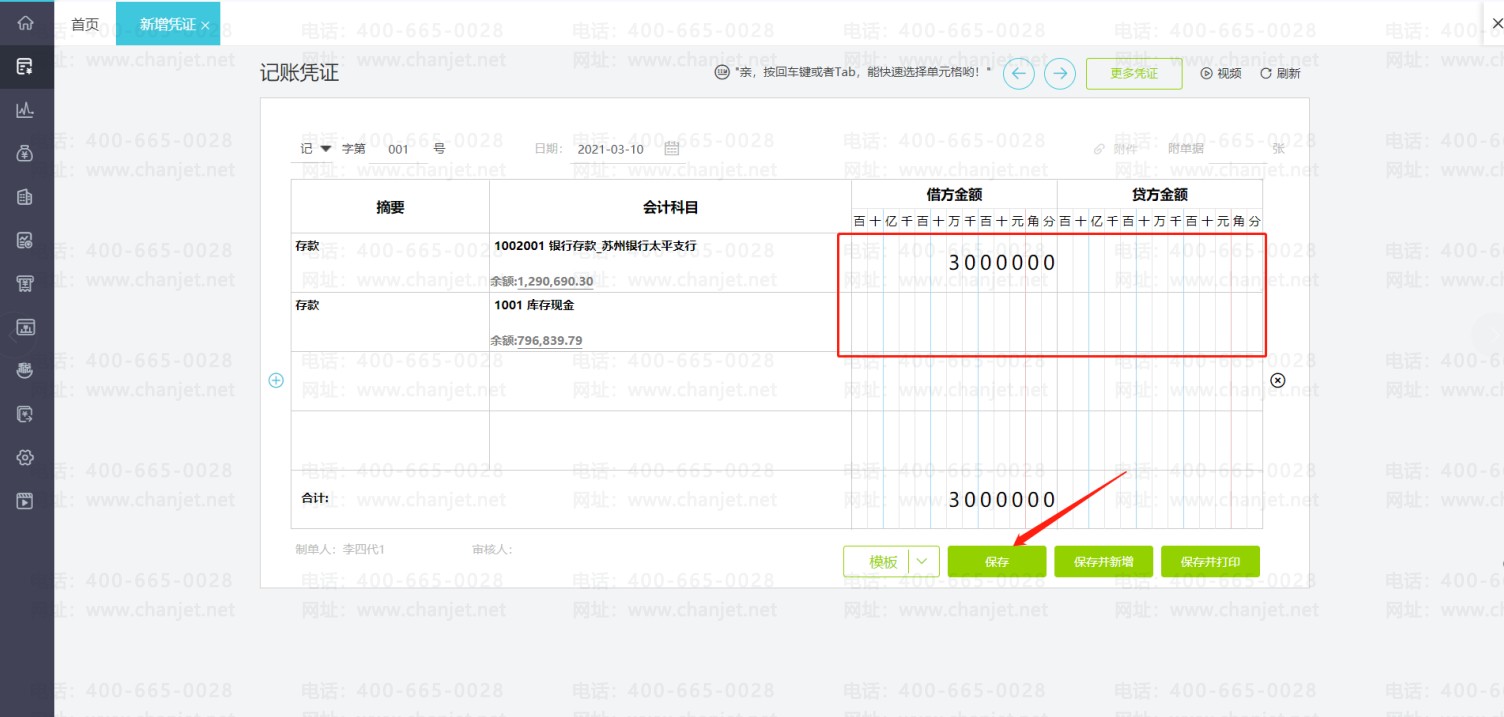The width and height of the screenshot is (1504, 717).
Task: Close the 新增凭证 tab
Action: tap(205, 25)
